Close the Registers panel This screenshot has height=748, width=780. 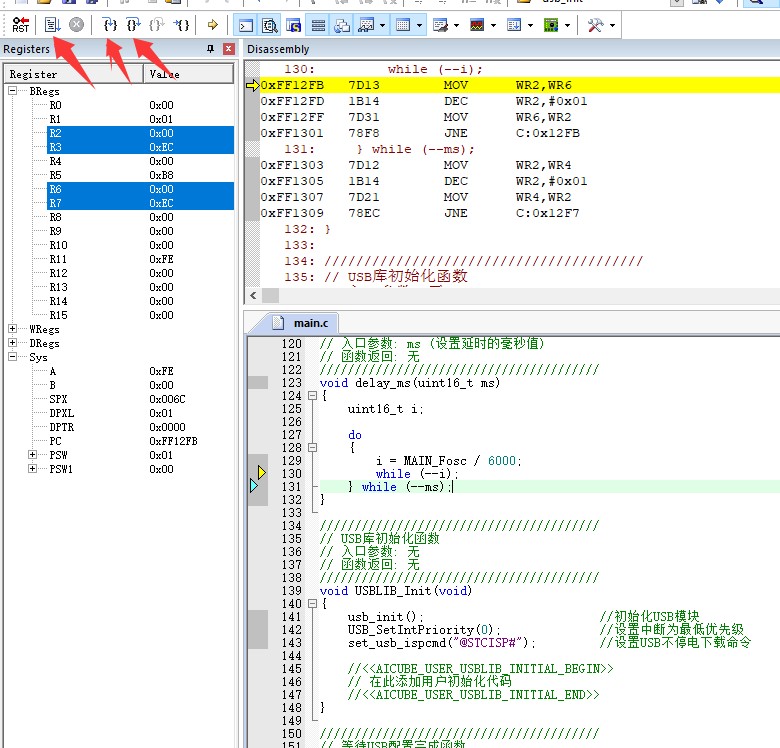(x=228, y=49)
